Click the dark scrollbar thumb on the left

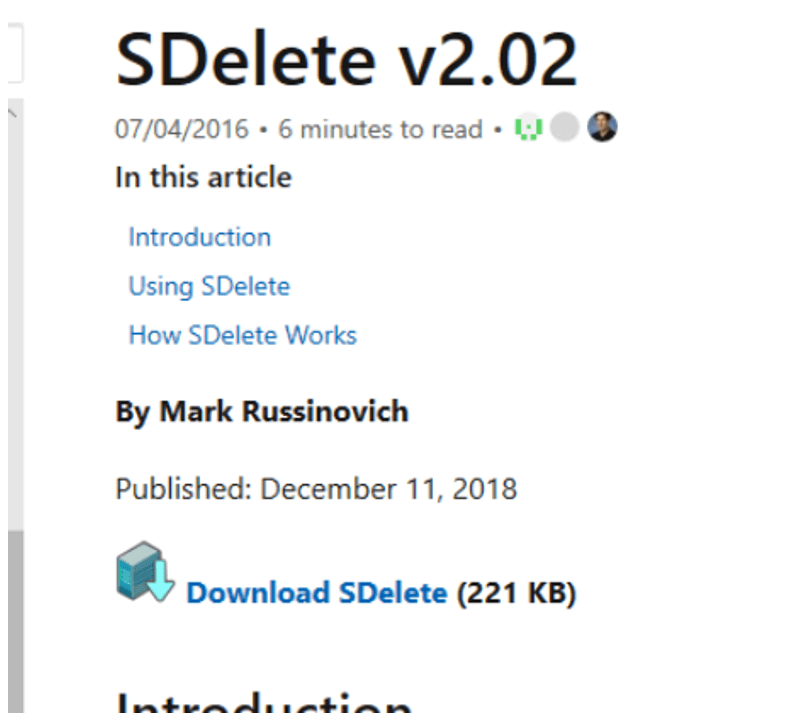pos(14,620)
